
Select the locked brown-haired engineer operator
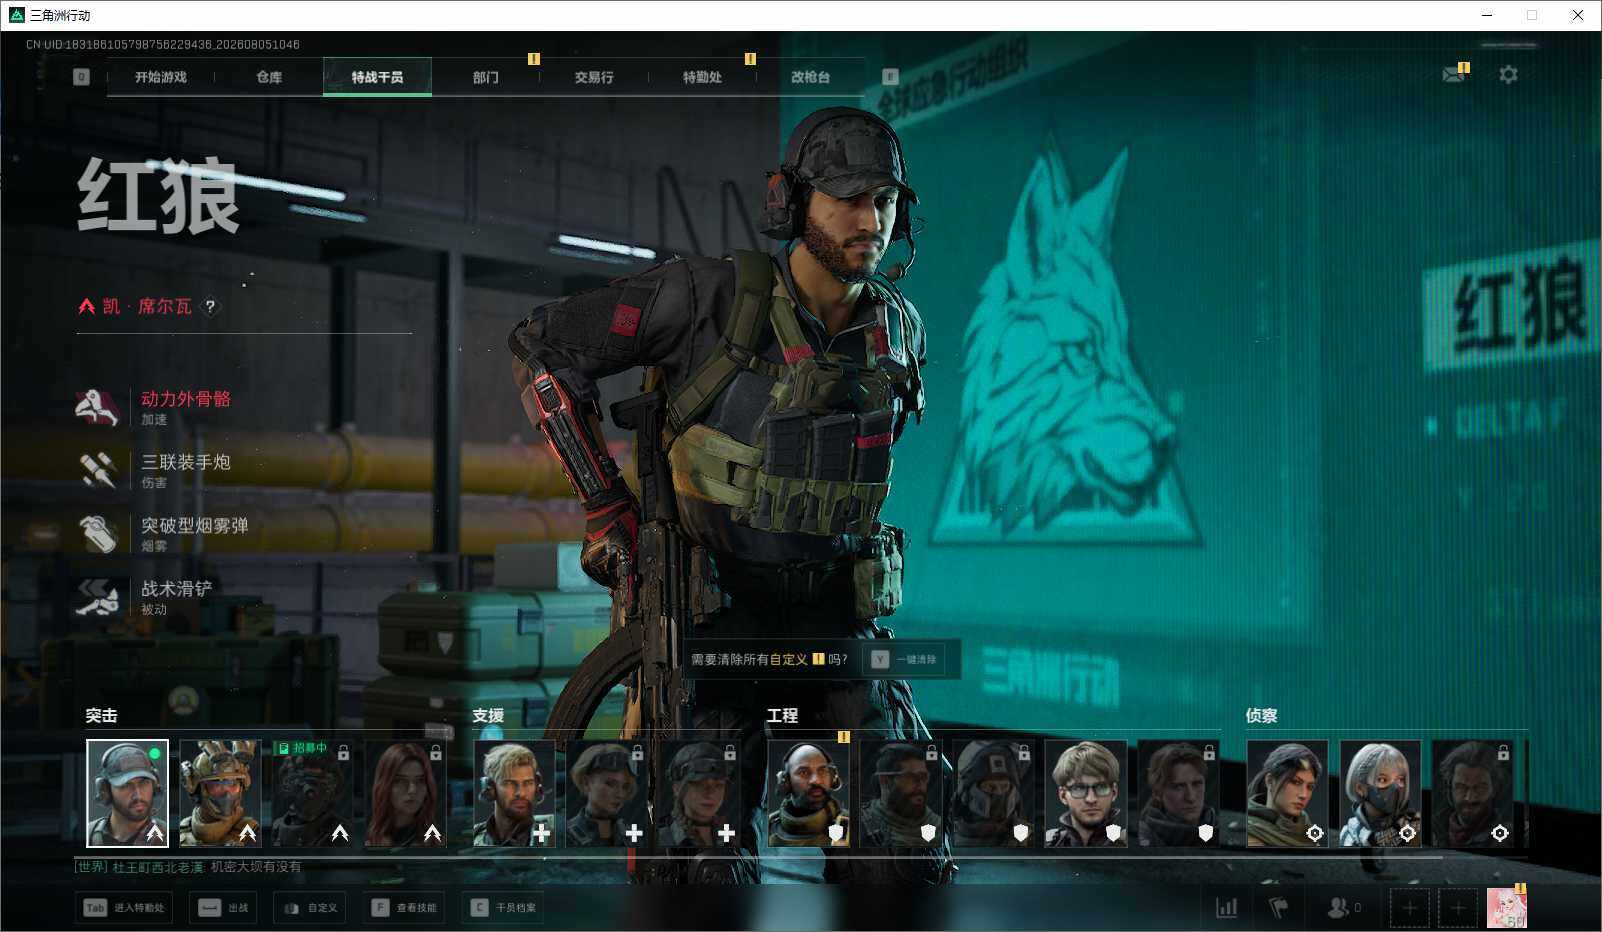pyautogui.click(x=1178, y=793)
